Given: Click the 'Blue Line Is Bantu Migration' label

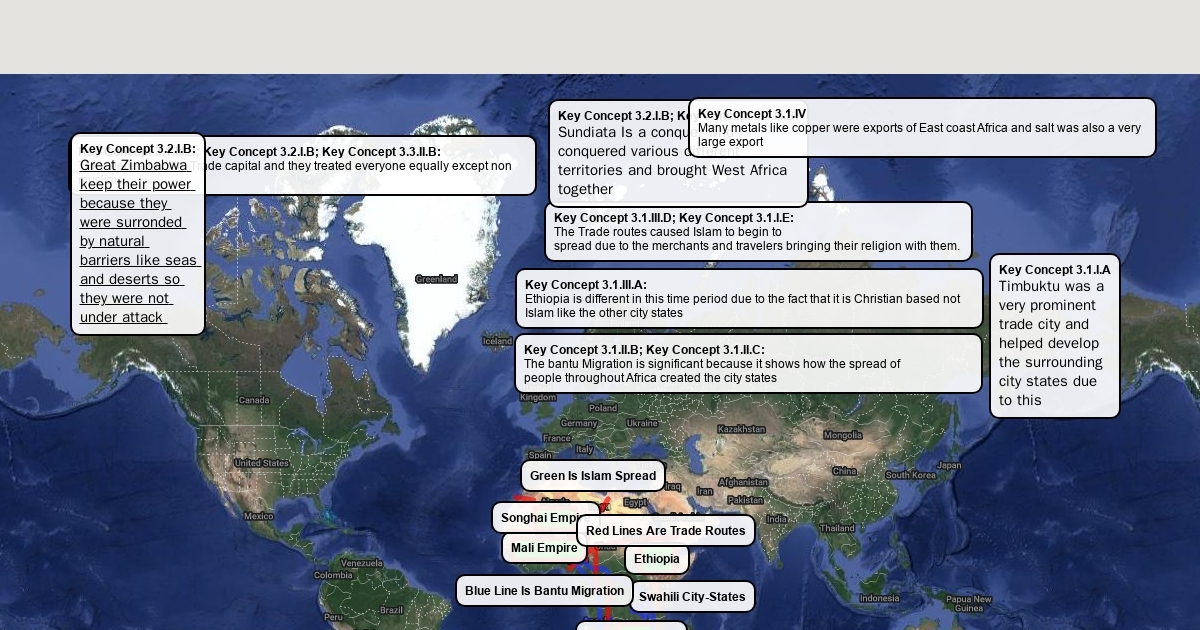Looking at the screenshot, I should click(544, 591).
